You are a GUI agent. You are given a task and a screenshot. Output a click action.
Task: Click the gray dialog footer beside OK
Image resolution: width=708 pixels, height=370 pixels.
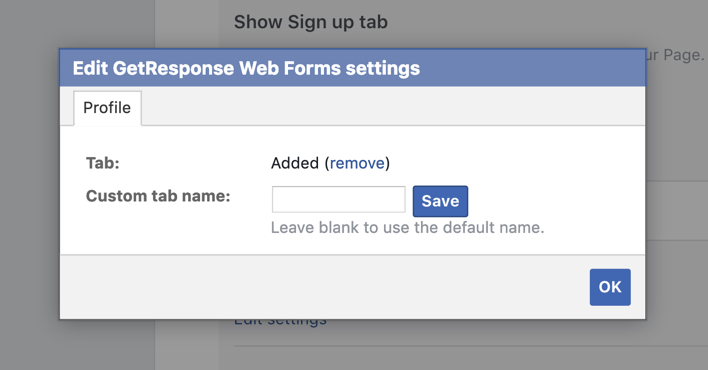coord(323,287)
